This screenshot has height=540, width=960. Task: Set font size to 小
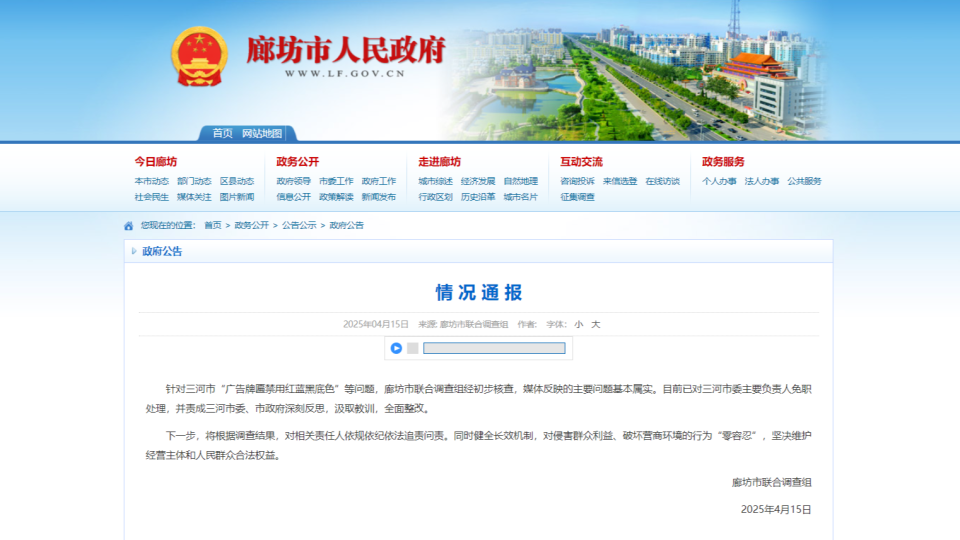[x=579, y=324]
